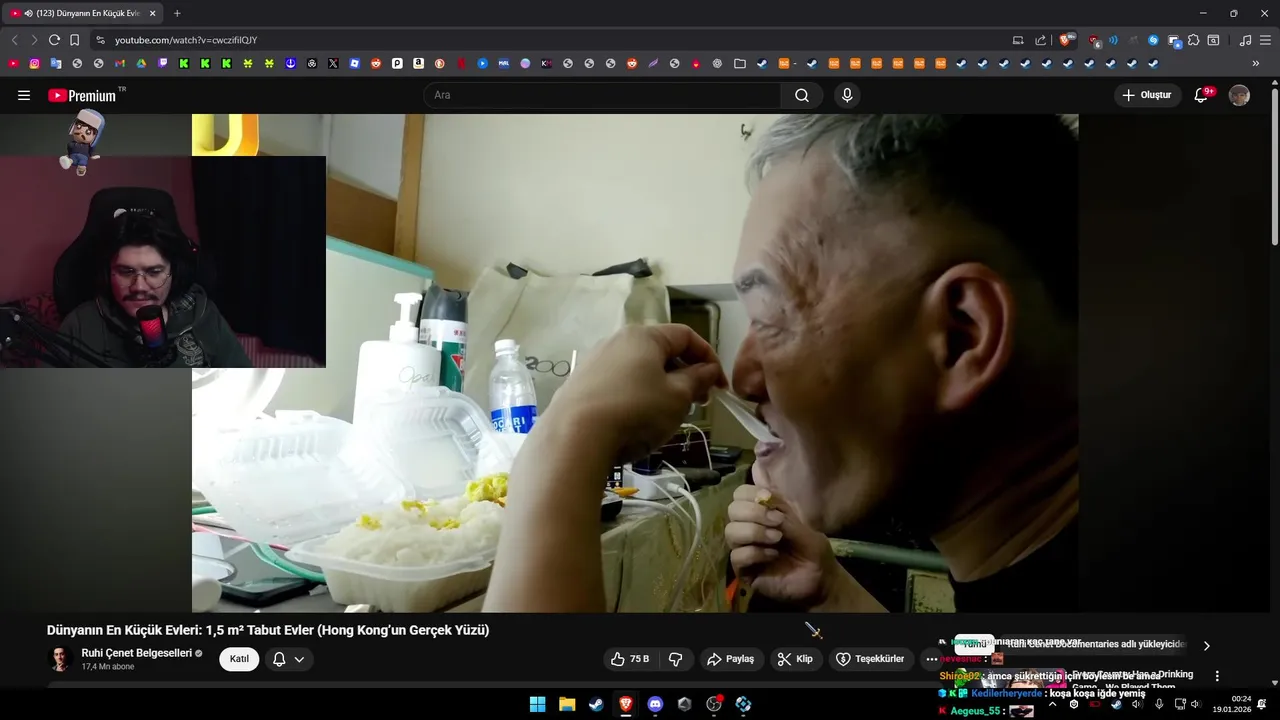Open the clock showing 00:24

coord(1232,704)
